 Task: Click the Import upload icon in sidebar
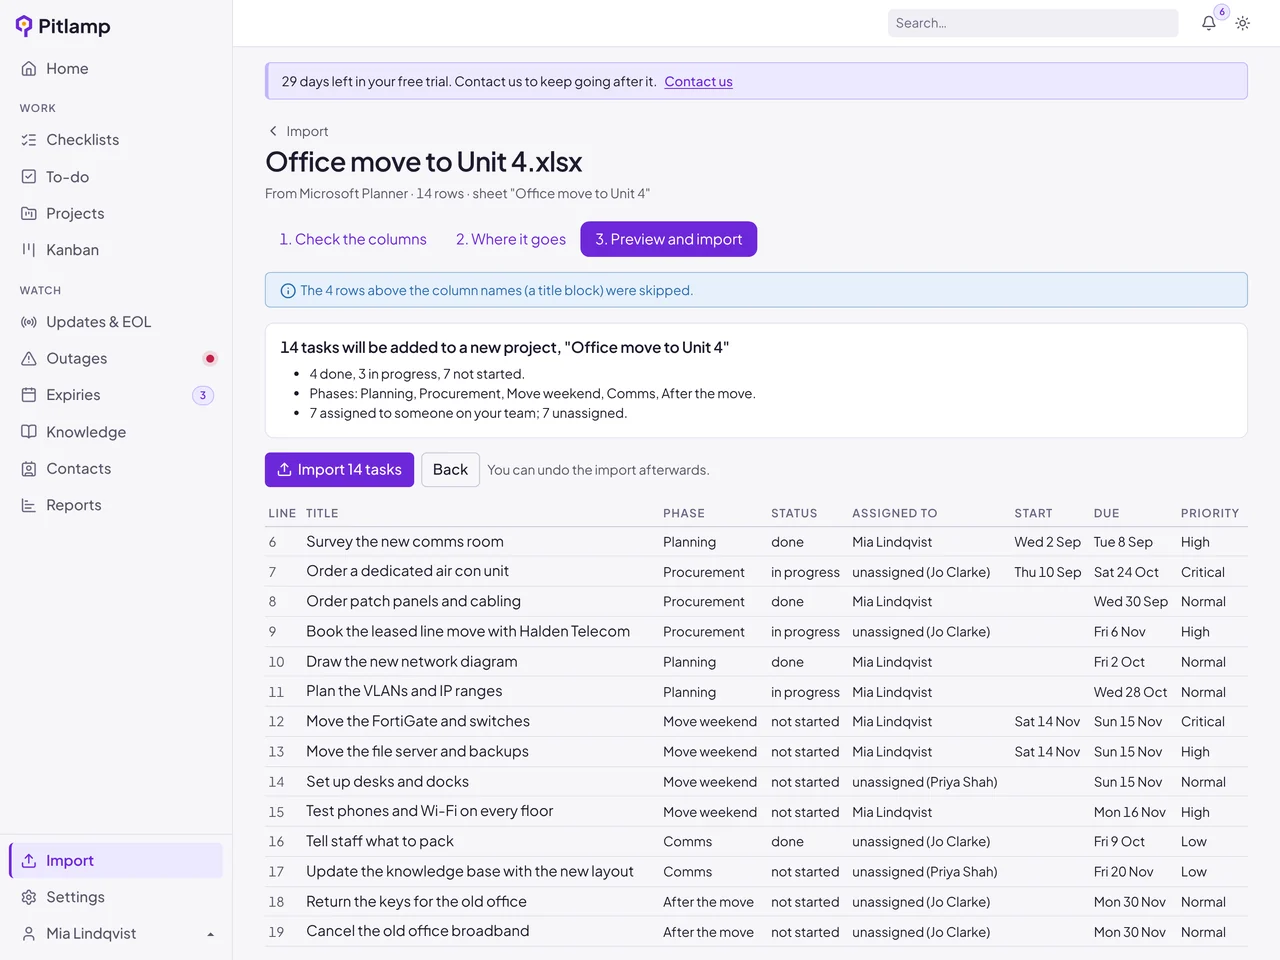pos(29,860)
